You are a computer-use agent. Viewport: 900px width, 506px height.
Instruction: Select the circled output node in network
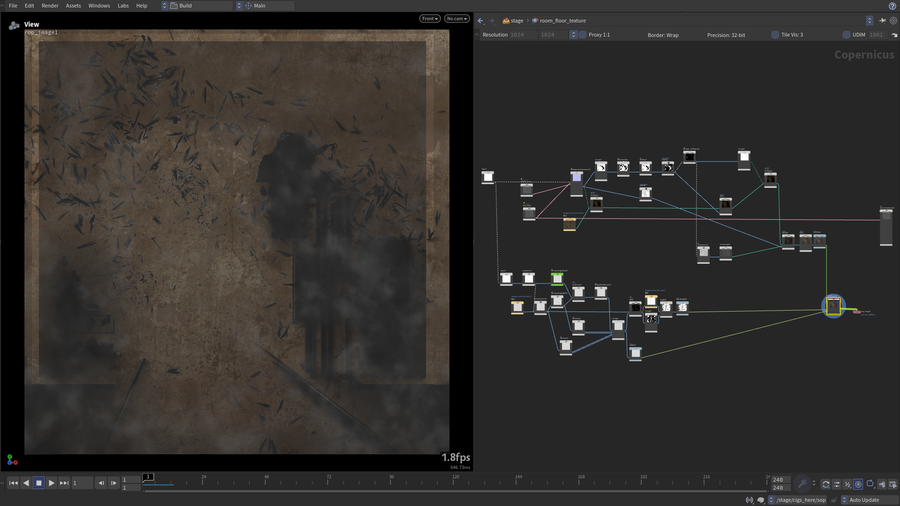833,306
